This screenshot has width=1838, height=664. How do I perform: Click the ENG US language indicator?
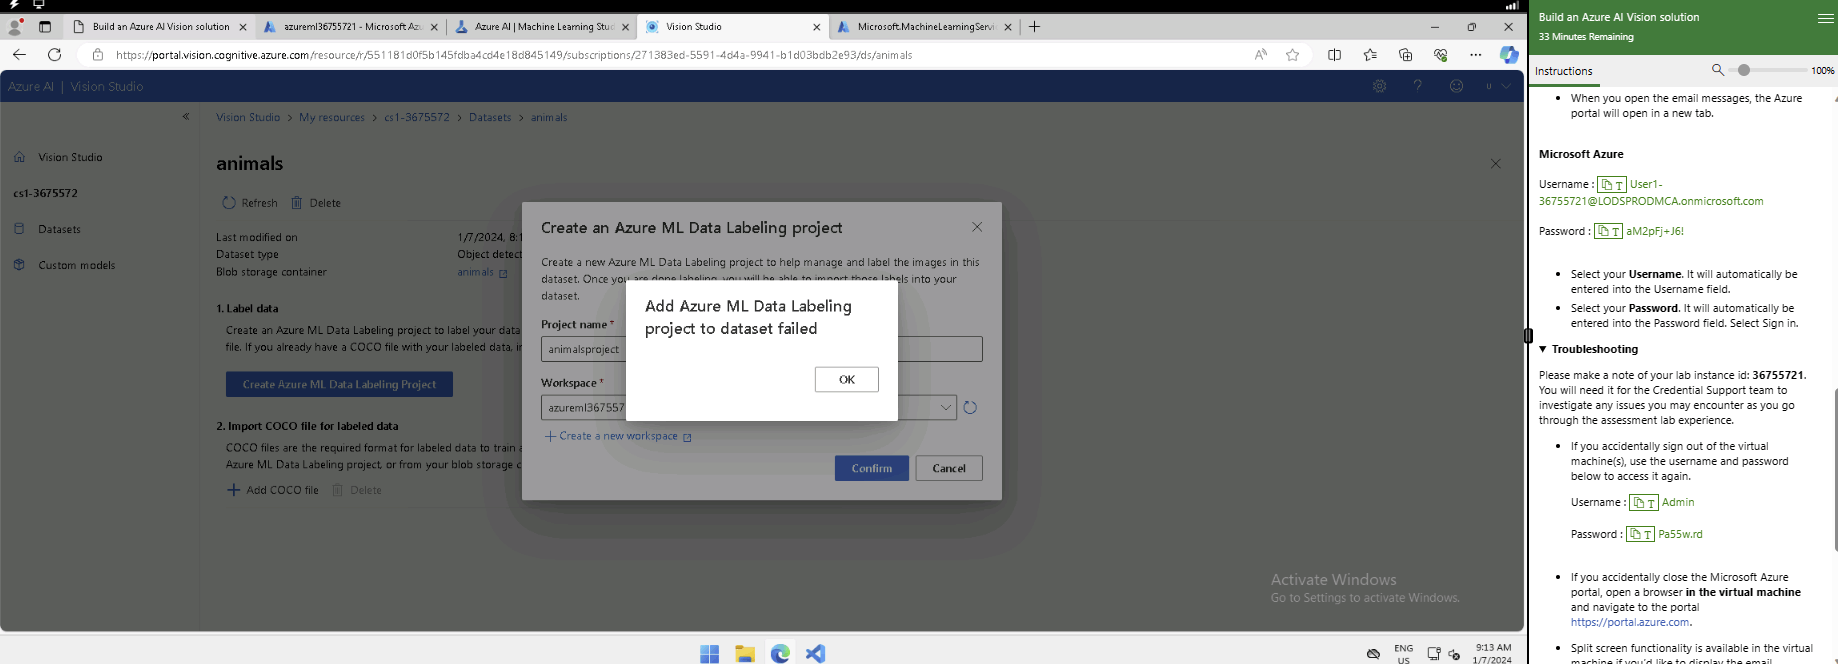click(1404, 654)
